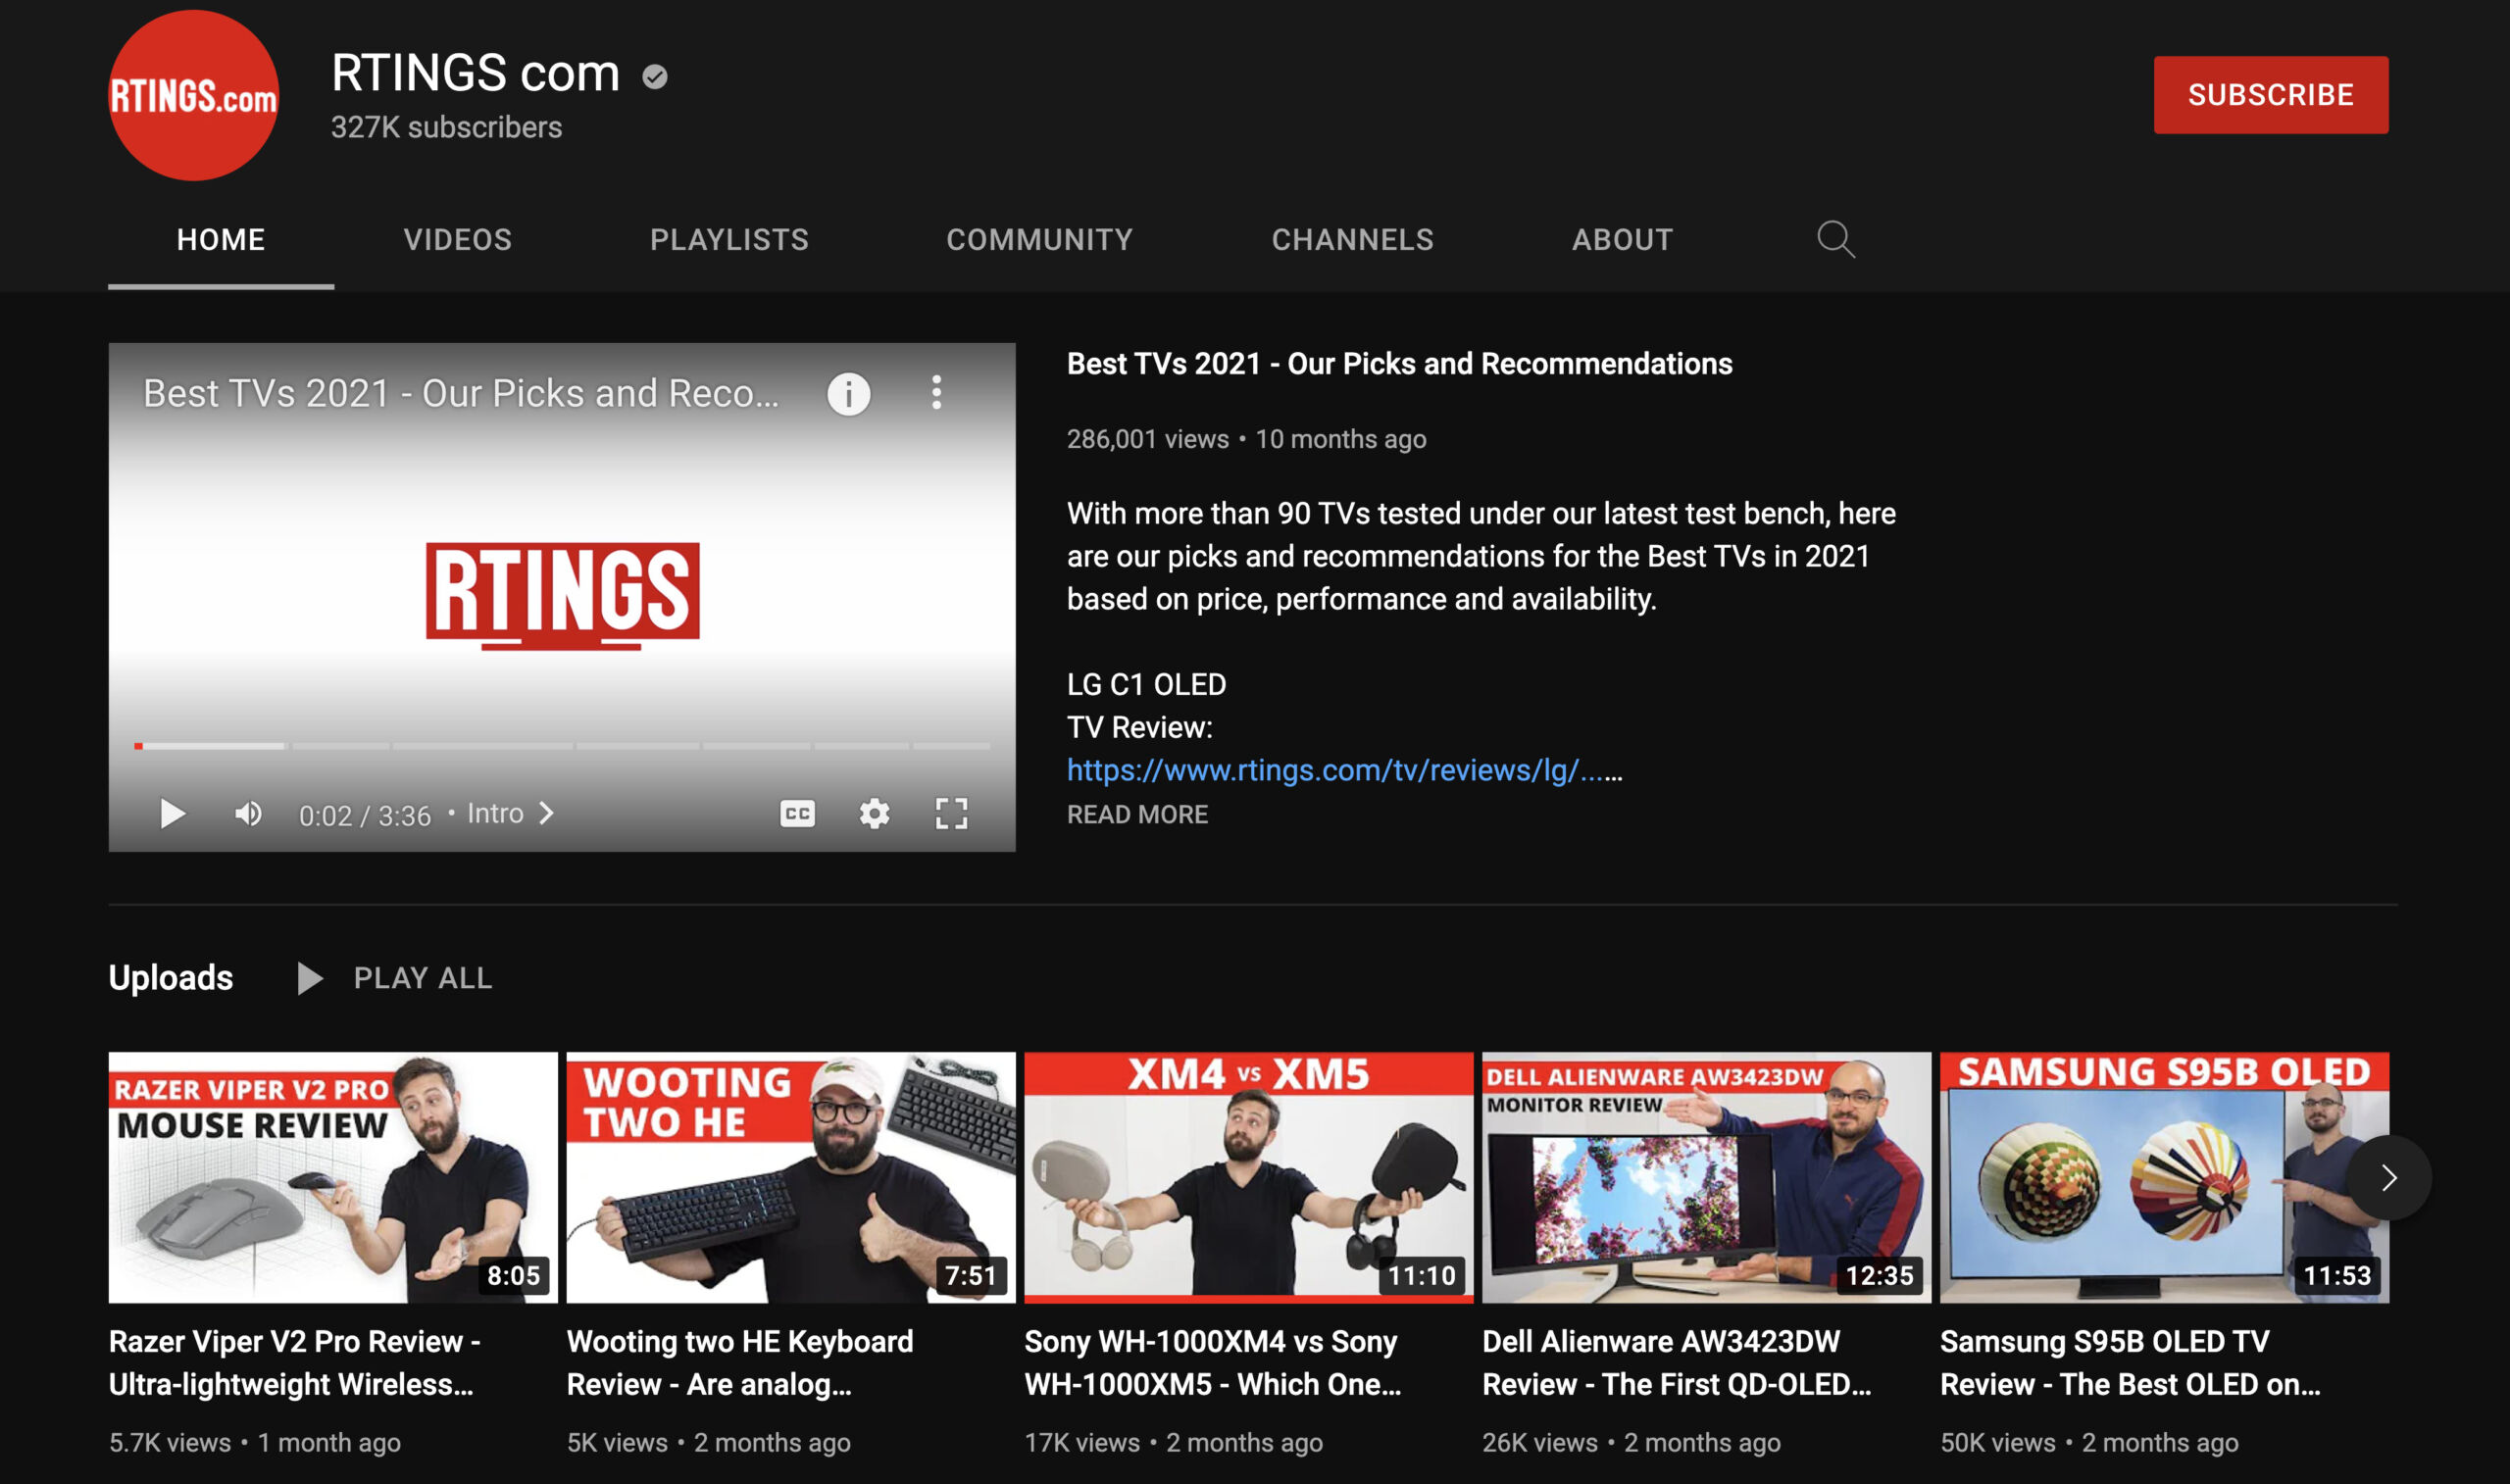Expand the description with READ MORE
Screen dimensions: 2510x1484
pos(1137,814)
